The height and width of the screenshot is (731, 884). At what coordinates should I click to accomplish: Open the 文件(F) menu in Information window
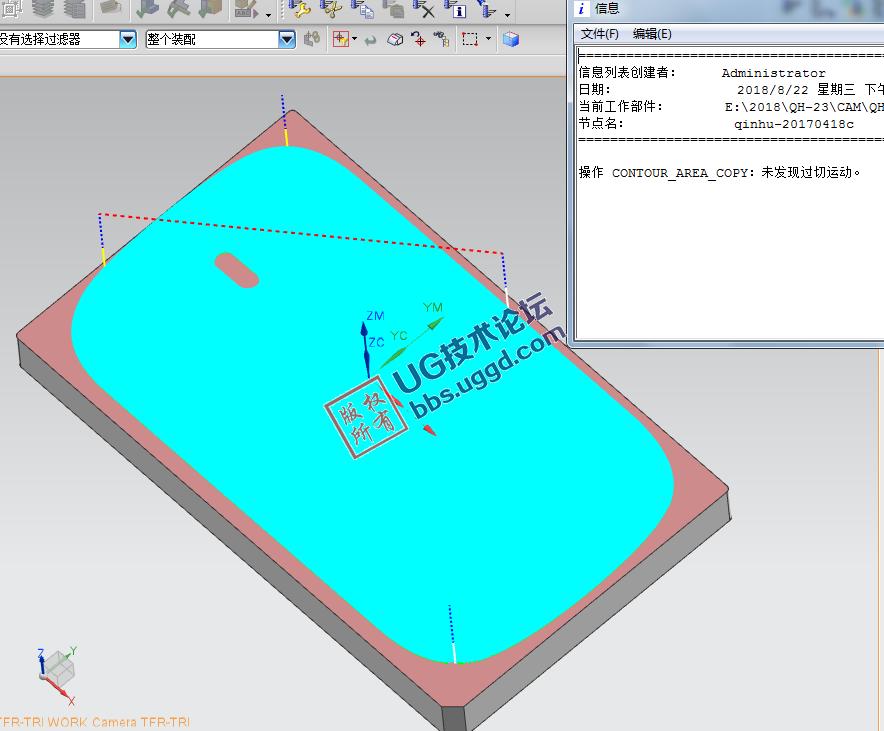pos(600,34)
